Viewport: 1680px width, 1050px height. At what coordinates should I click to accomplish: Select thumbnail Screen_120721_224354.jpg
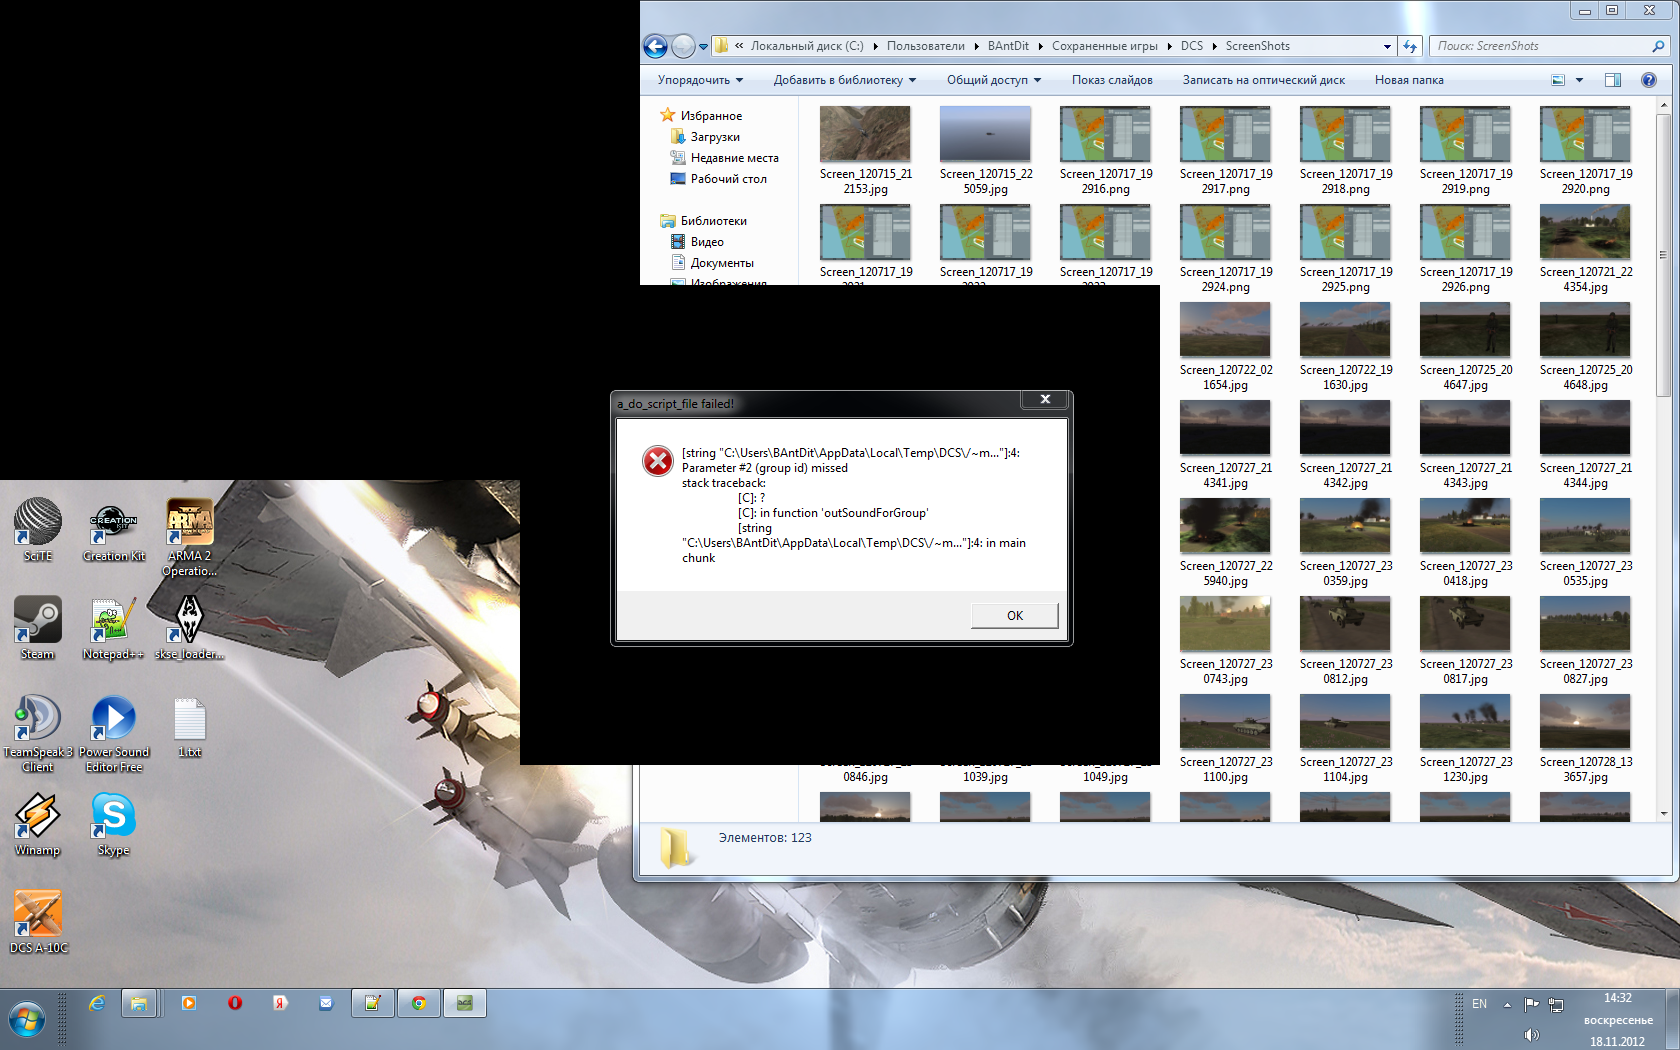pyautogui.click(x=1585, y=249)
